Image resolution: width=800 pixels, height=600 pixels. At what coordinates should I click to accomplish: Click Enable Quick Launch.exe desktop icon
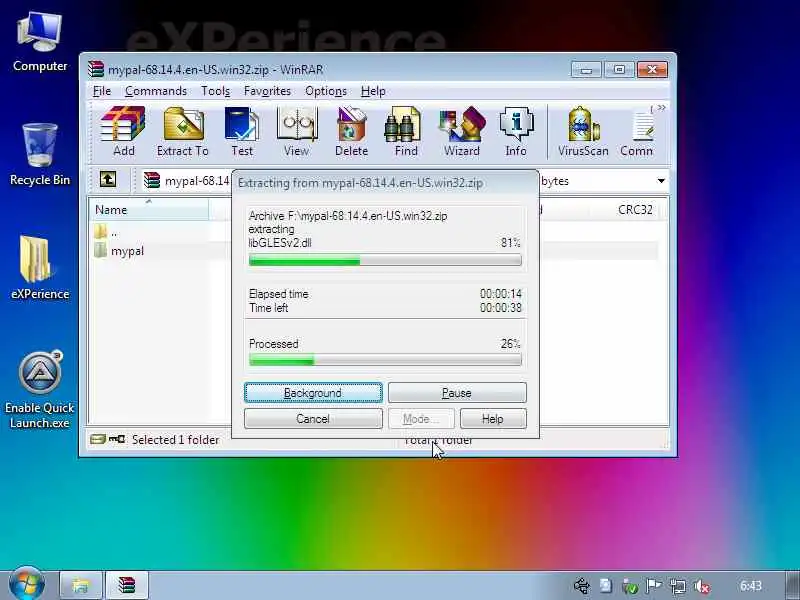coord(40,390)
